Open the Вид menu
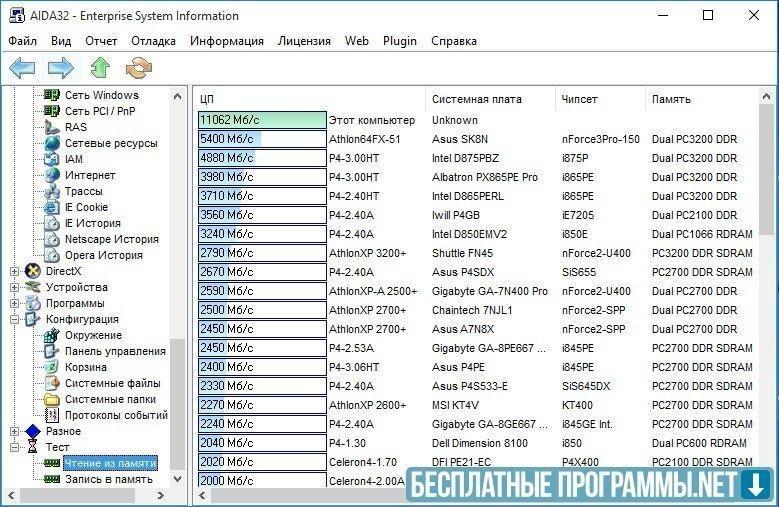 (x=61, y=41)
